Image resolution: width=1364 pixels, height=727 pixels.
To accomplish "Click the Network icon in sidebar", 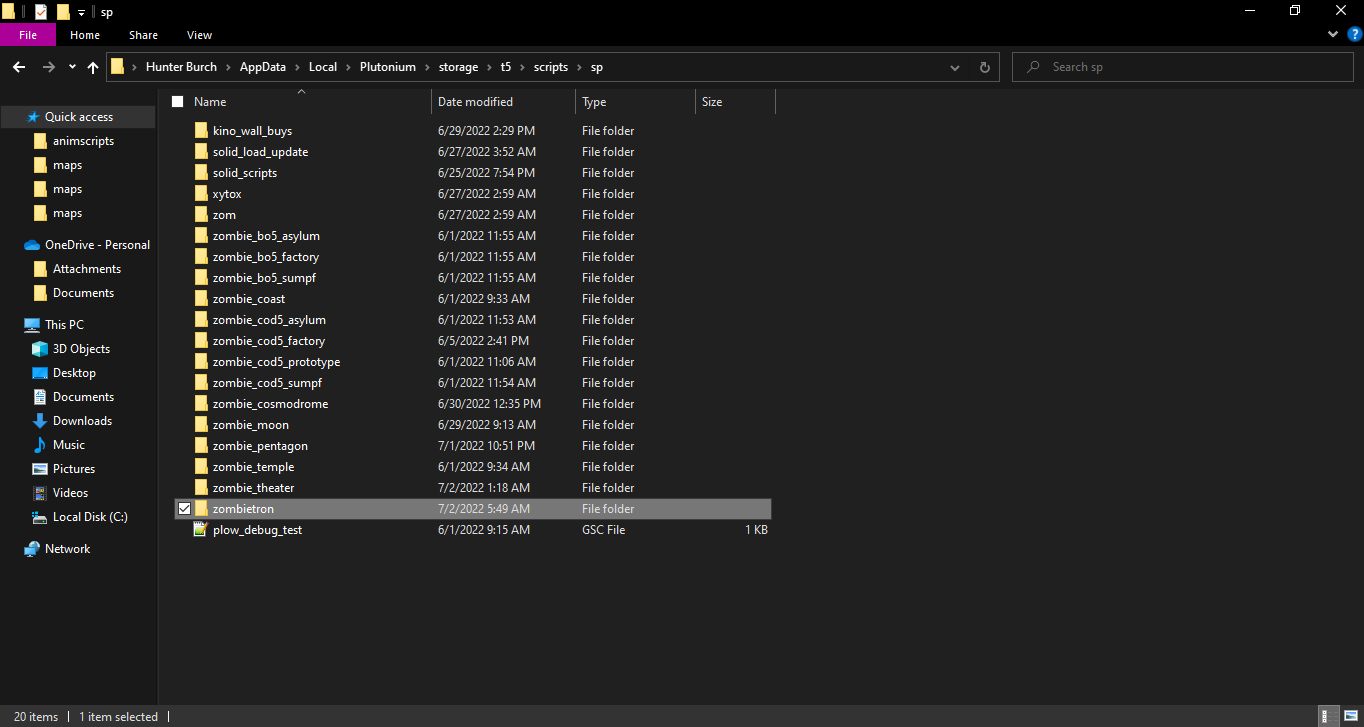I will click(x=32, y=549).
